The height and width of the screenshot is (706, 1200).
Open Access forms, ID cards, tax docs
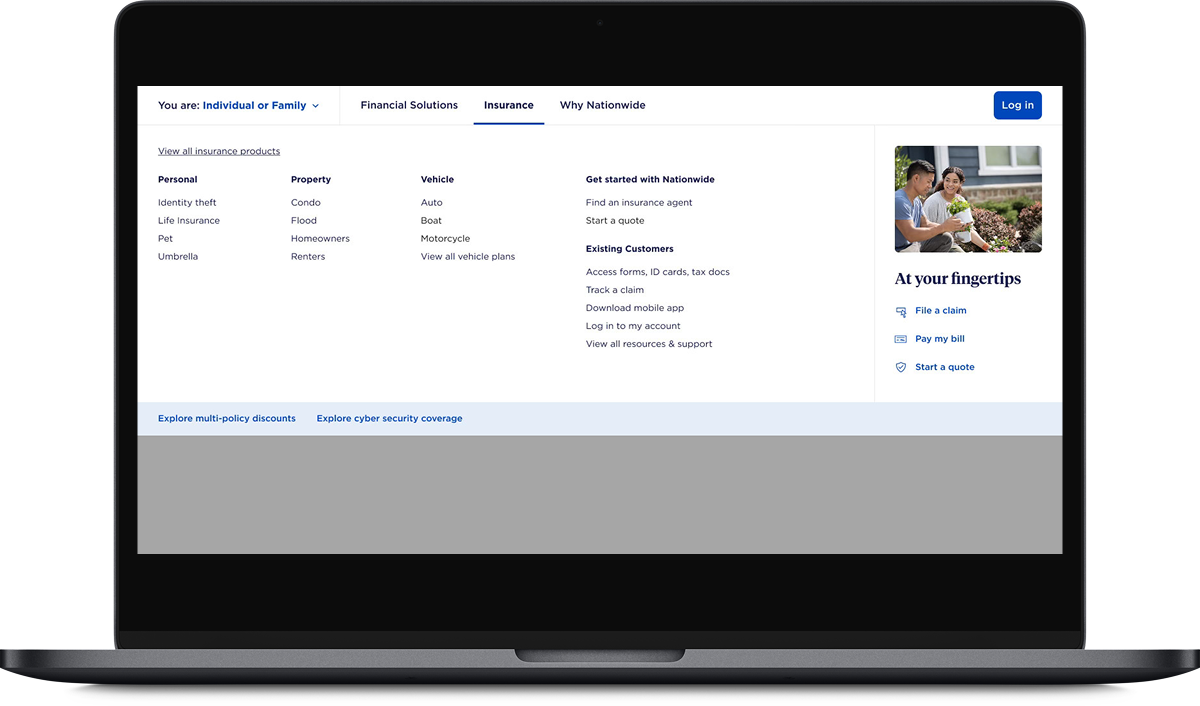[658, 272]
